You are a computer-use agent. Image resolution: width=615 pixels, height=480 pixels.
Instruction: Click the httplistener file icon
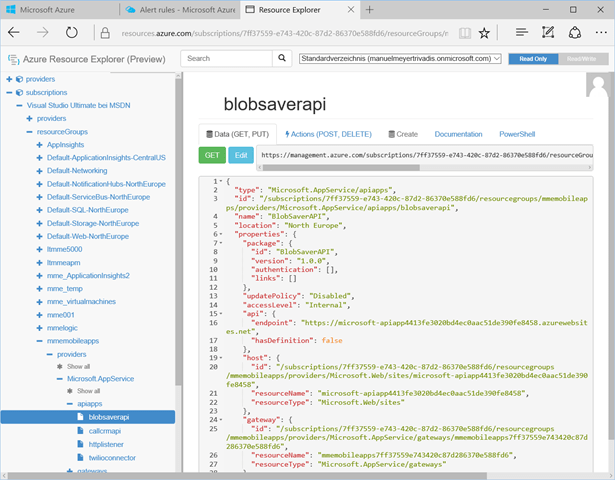80,444
